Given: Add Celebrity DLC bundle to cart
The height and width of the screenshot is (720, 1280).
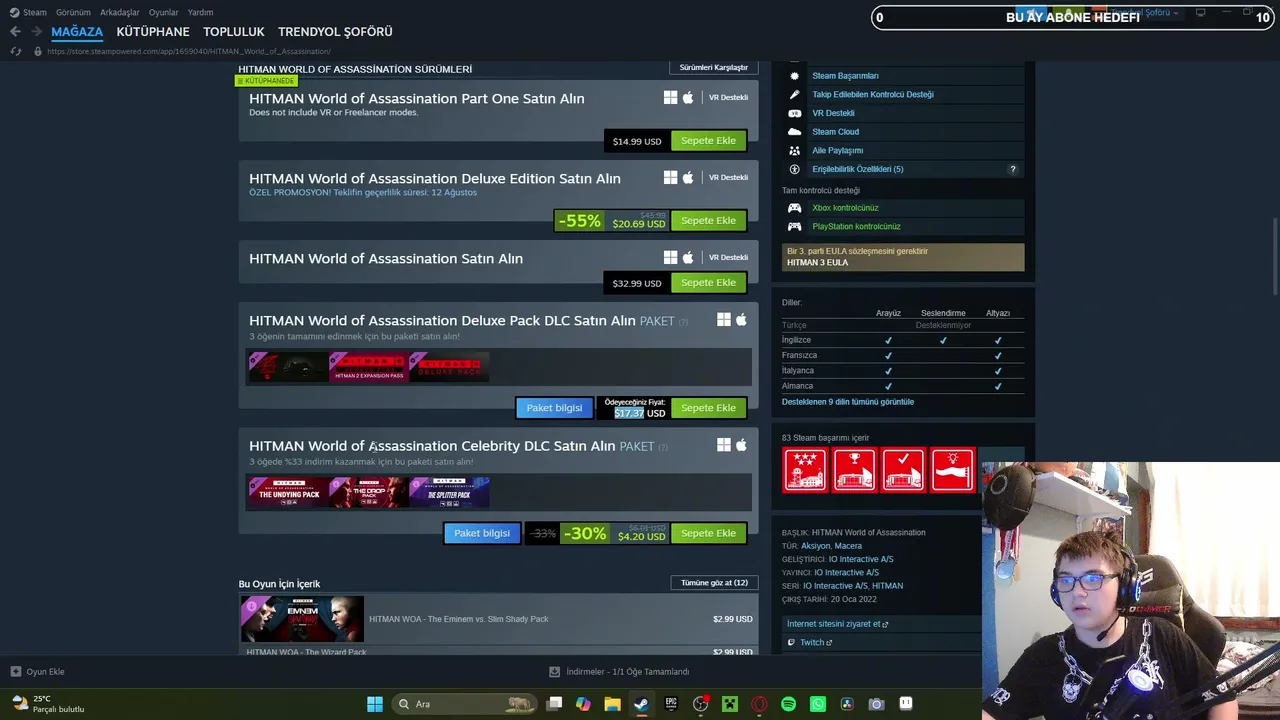Looking at the screenshot, I should pos(708,533).
